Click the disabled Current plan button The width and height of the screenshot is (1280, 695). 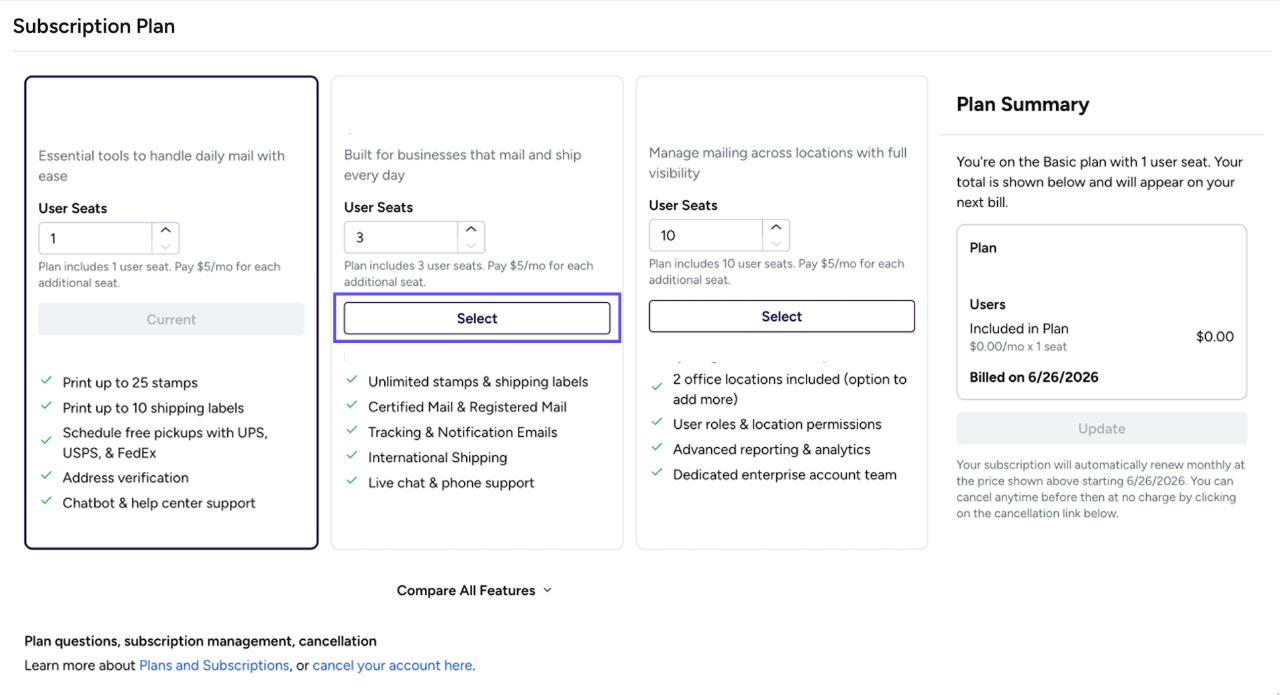171,319
